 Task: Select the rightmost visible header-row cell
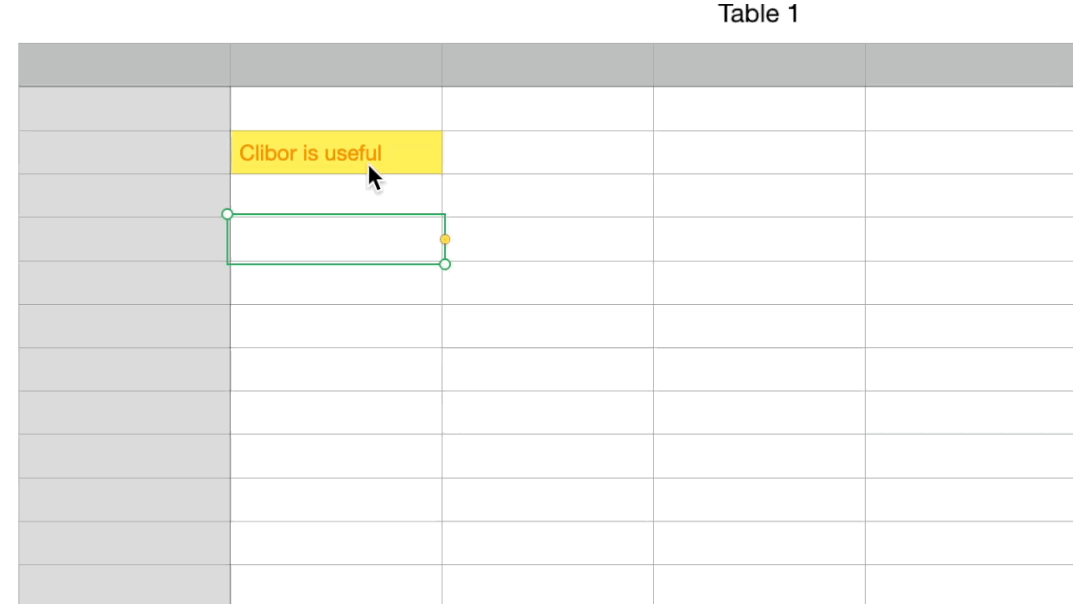[969, 65]
